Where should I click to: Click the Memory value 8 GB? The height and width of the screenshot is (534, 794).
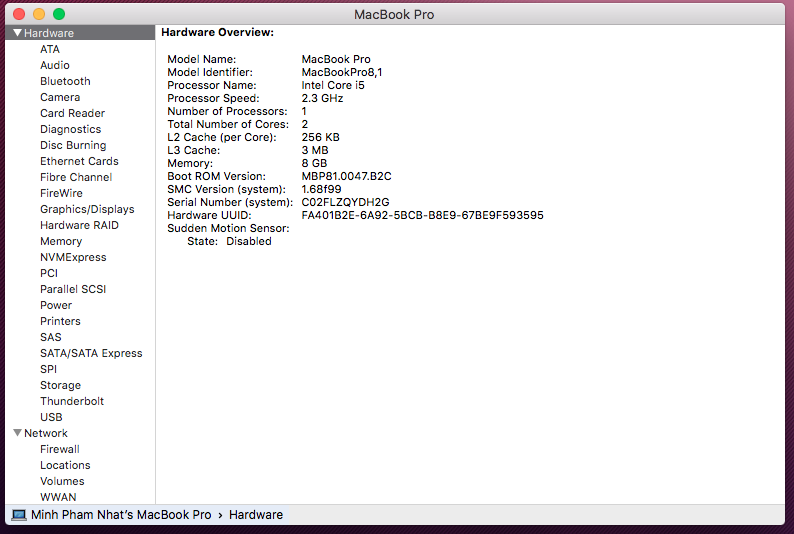click(x=314, y=163)
